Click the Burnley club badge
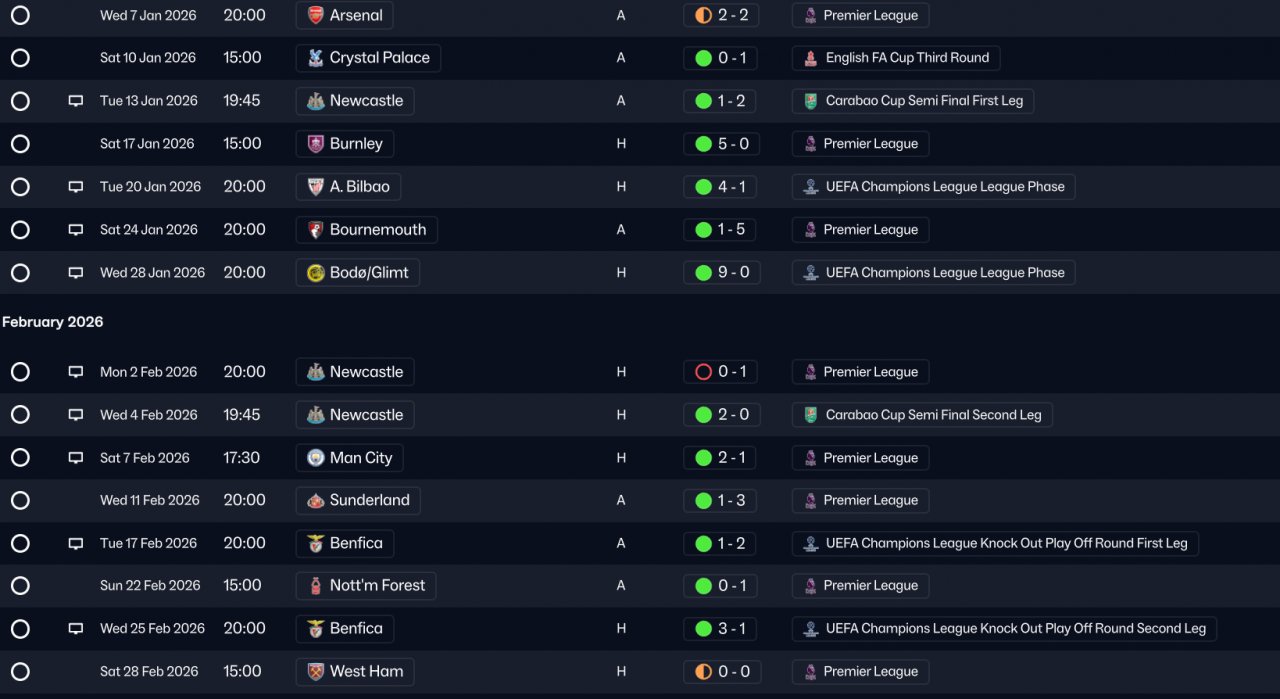 click(x=315, y=144)
